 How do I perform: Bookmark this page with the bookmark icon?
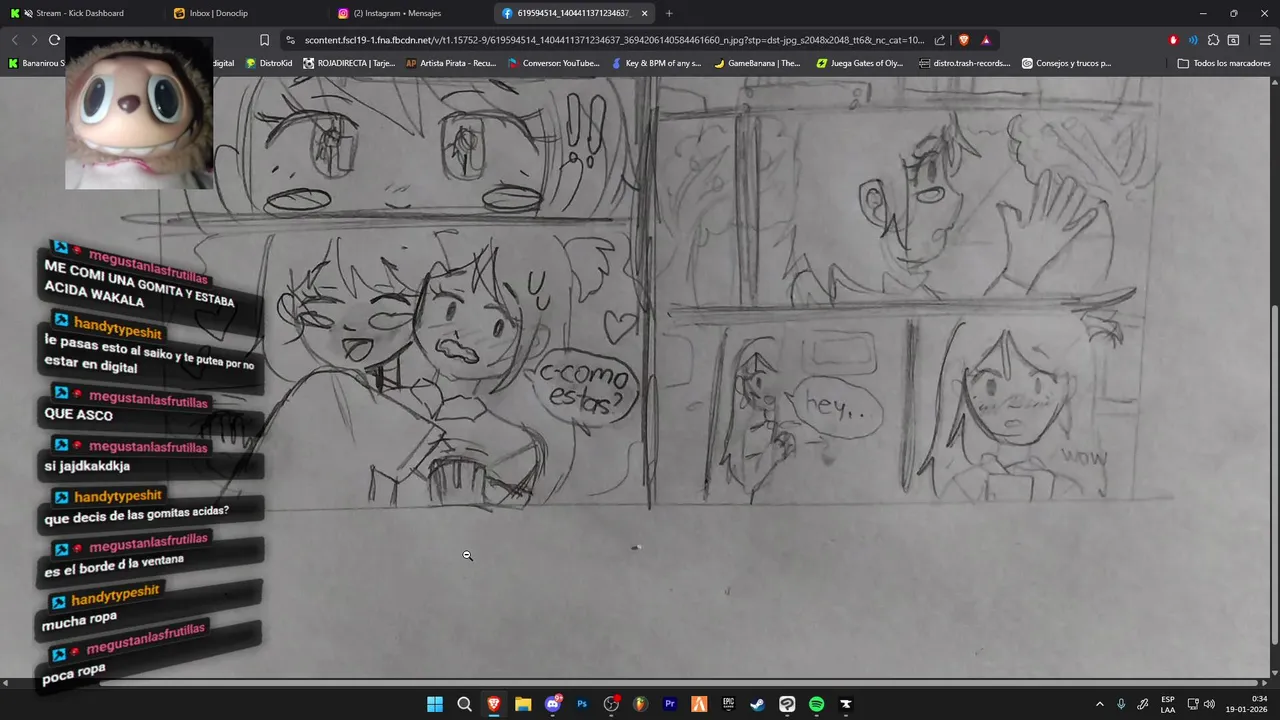[264, 40]
